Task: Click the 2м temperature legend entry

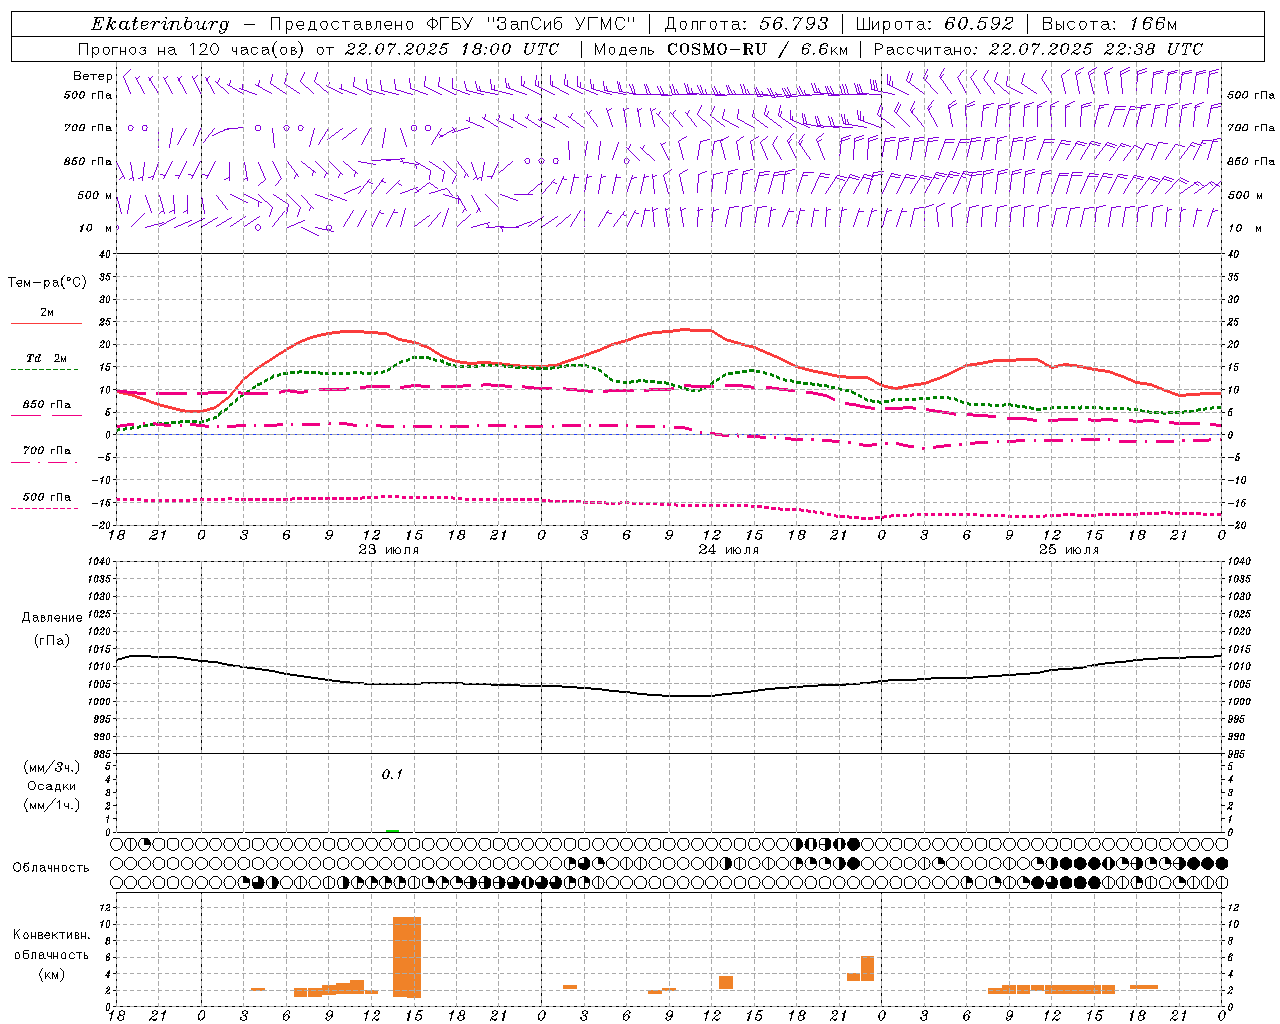Action: click(47, 313)
